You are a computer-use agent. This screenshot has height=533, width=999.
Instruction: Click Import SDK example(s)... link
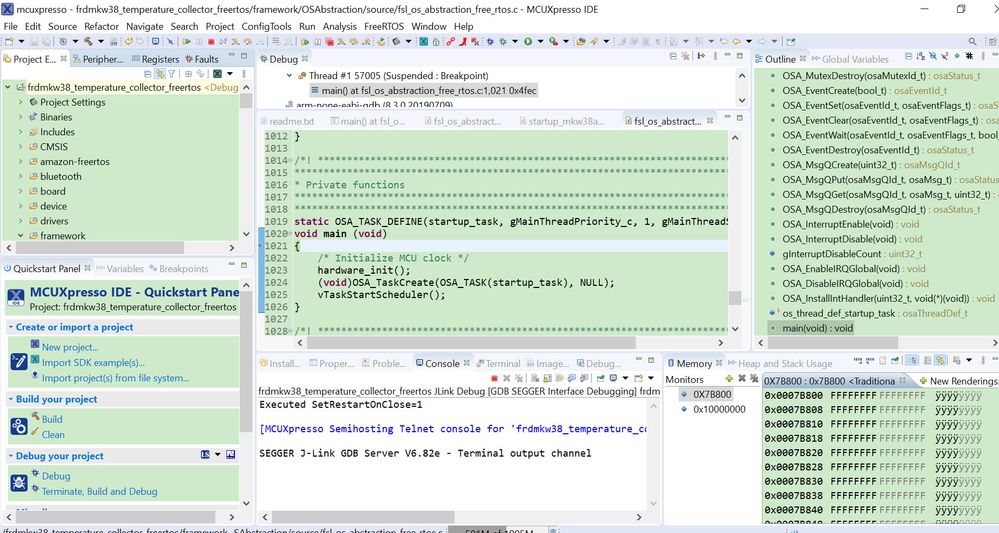[x=93, y=362]
